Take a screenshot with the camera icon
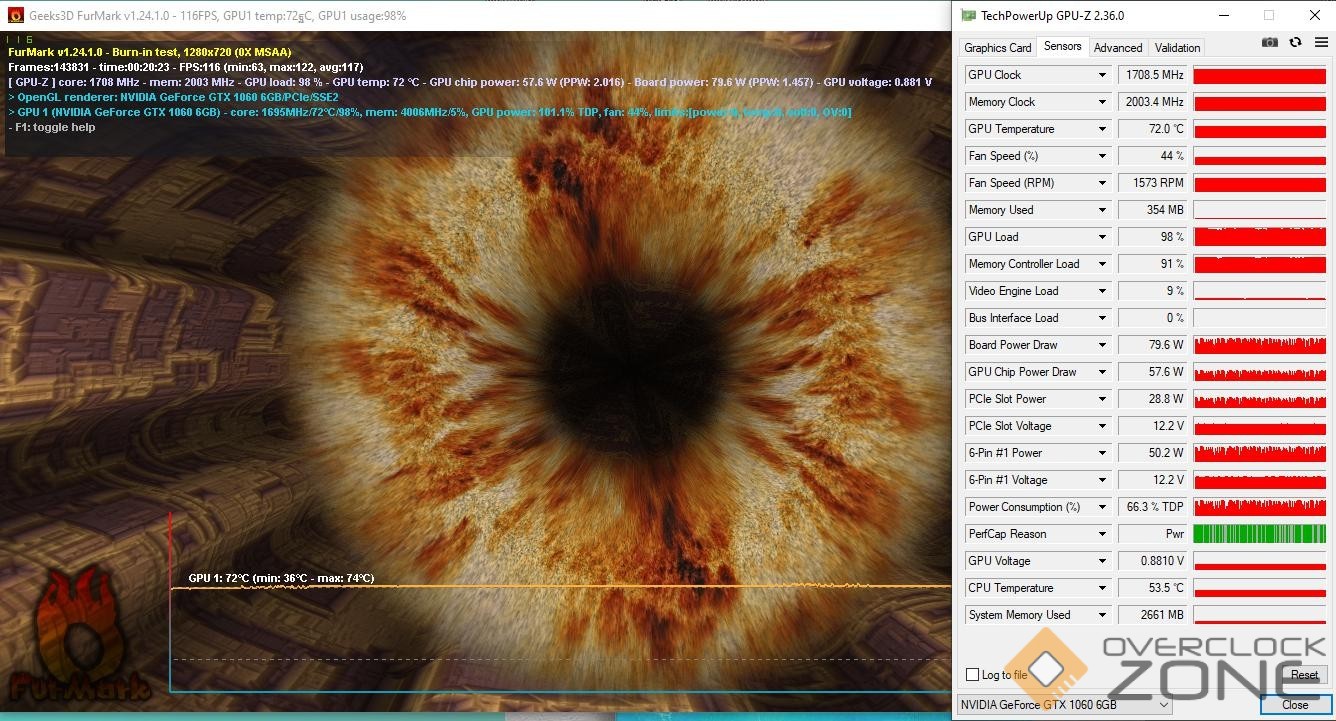 (x=1270, y=42)
